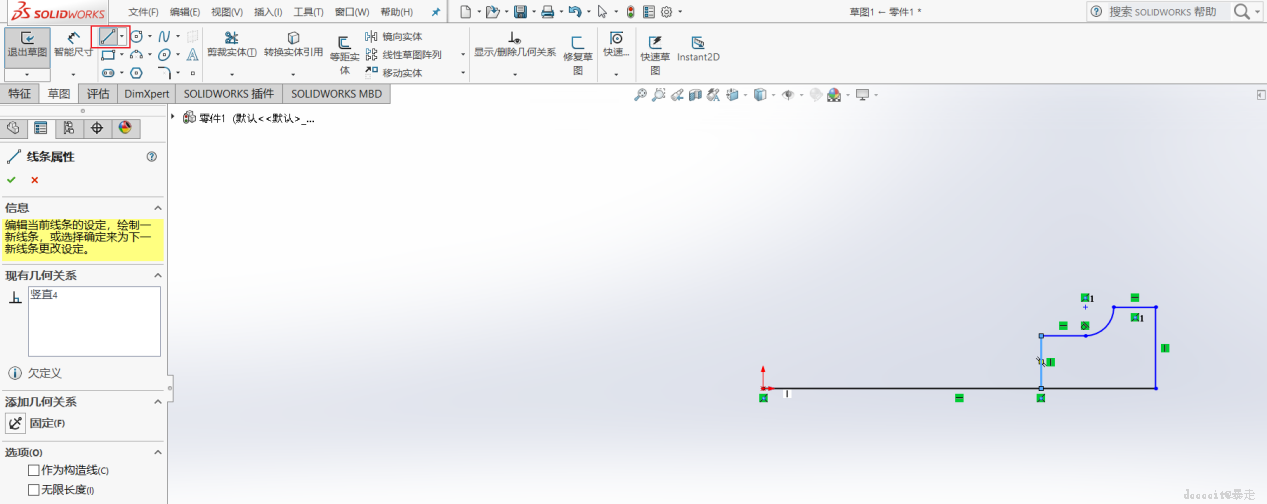Select the Polygon sketch tool

click(x=137, y=73)
